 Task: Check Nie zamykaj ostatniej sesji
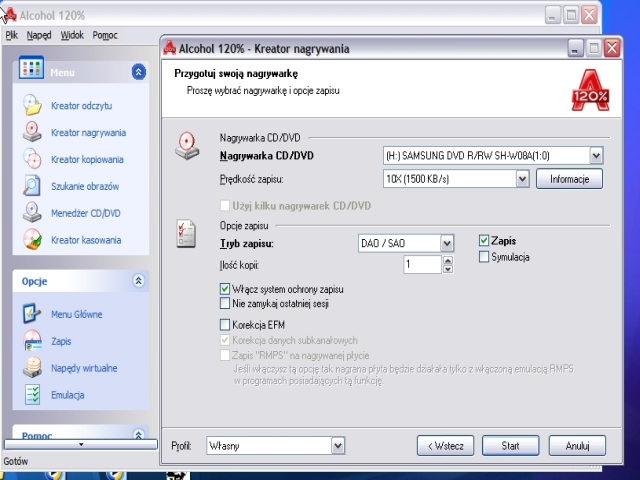(224, 303)
